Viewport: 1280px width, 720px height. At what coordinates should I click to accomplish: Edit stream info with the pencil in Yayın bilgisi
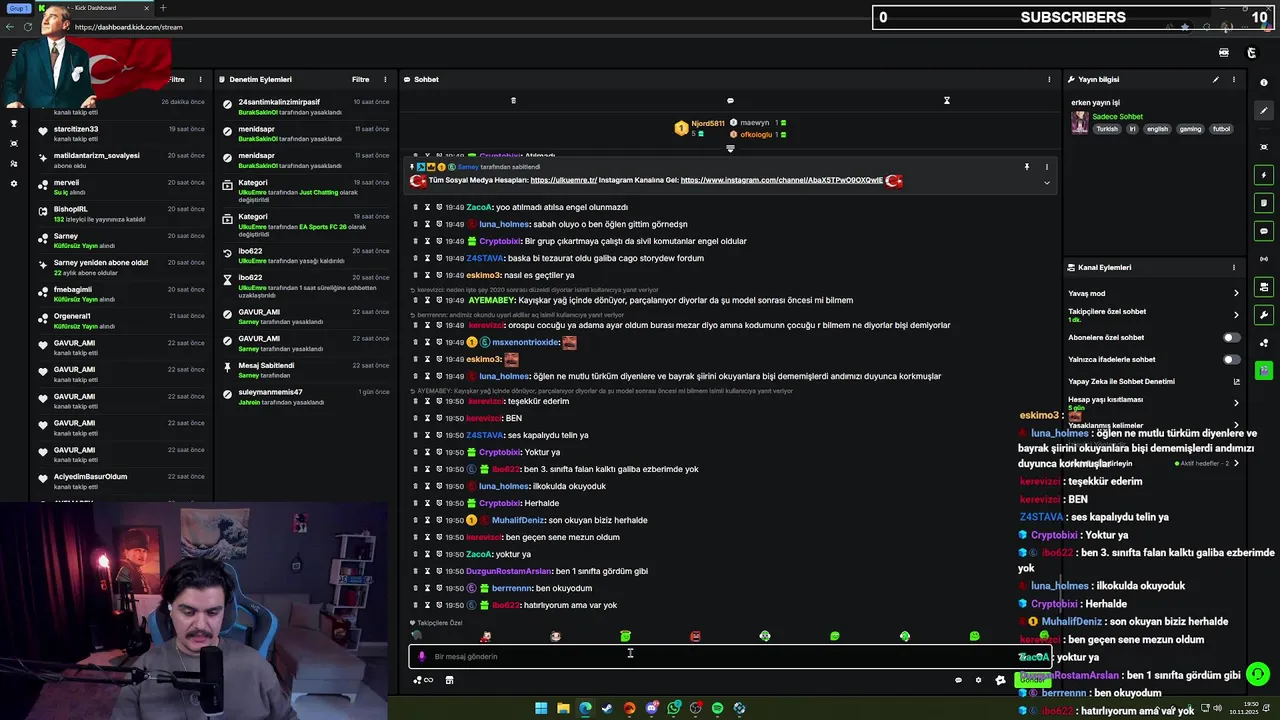1216,79
